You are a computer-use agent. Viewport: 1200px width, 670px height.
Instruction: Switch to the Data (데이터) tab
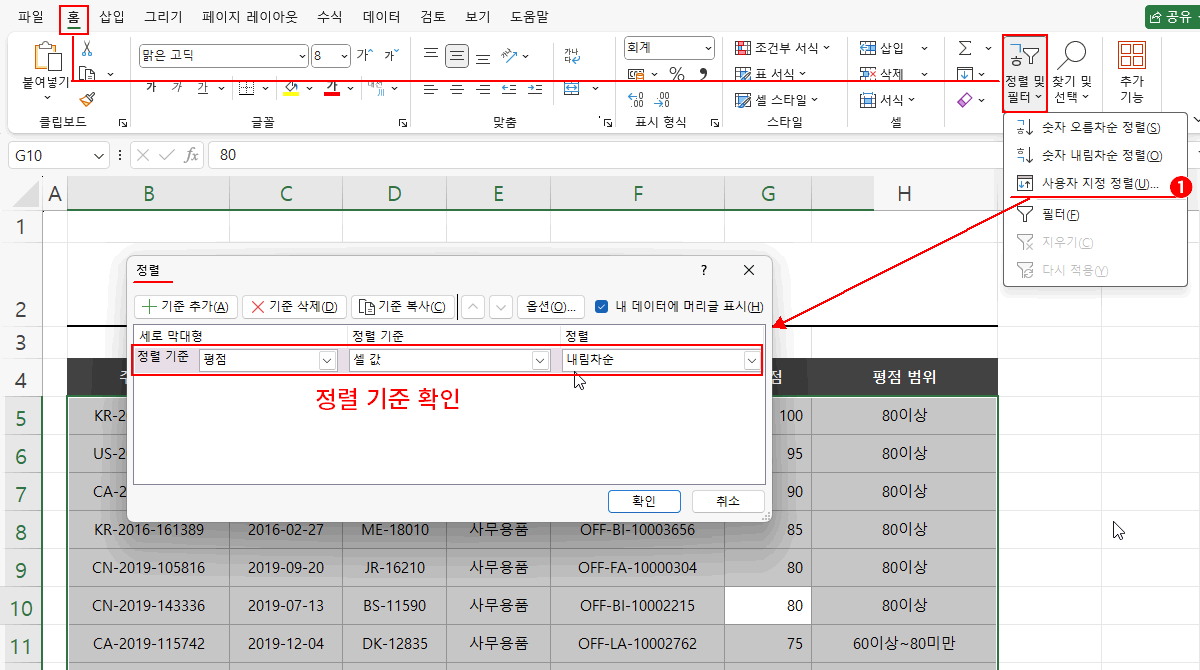[382, 16]
